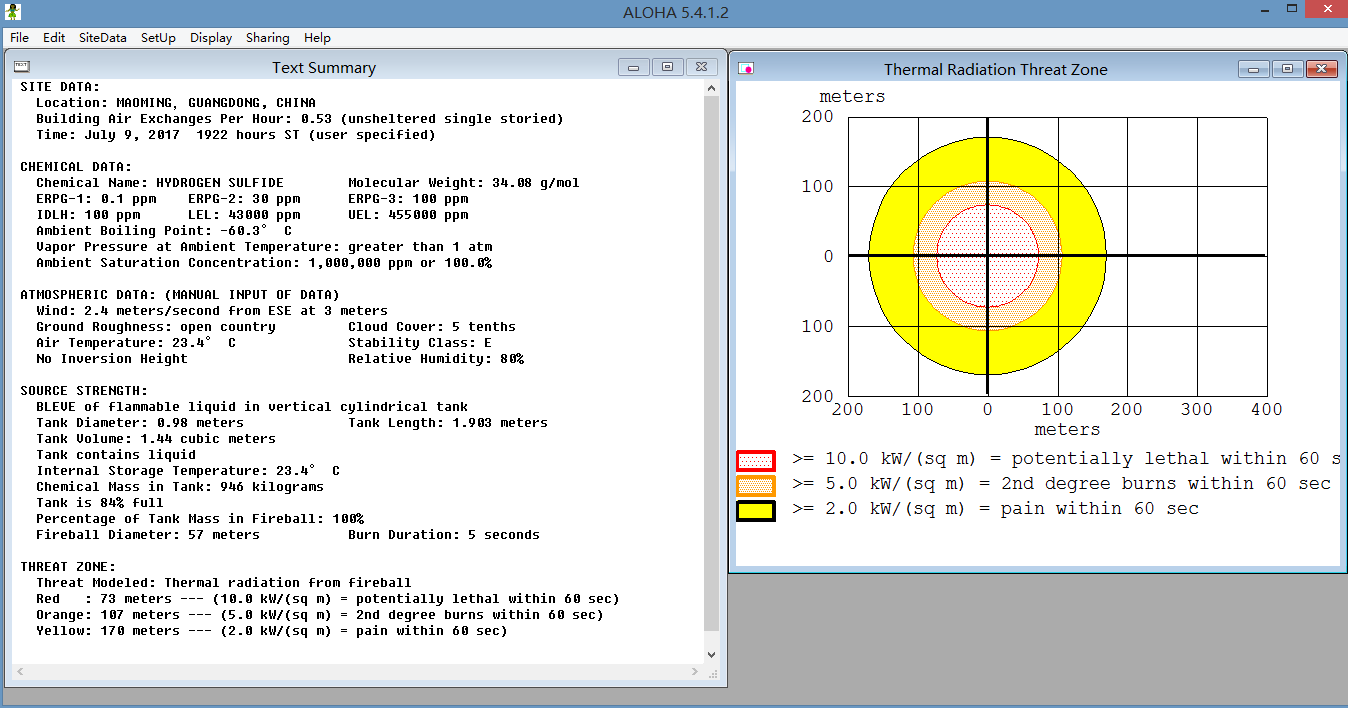Click Chemical Name HYDROGEN SULFIDE text
Viewport: 1348px width, 708px height.
click(160, 183)
